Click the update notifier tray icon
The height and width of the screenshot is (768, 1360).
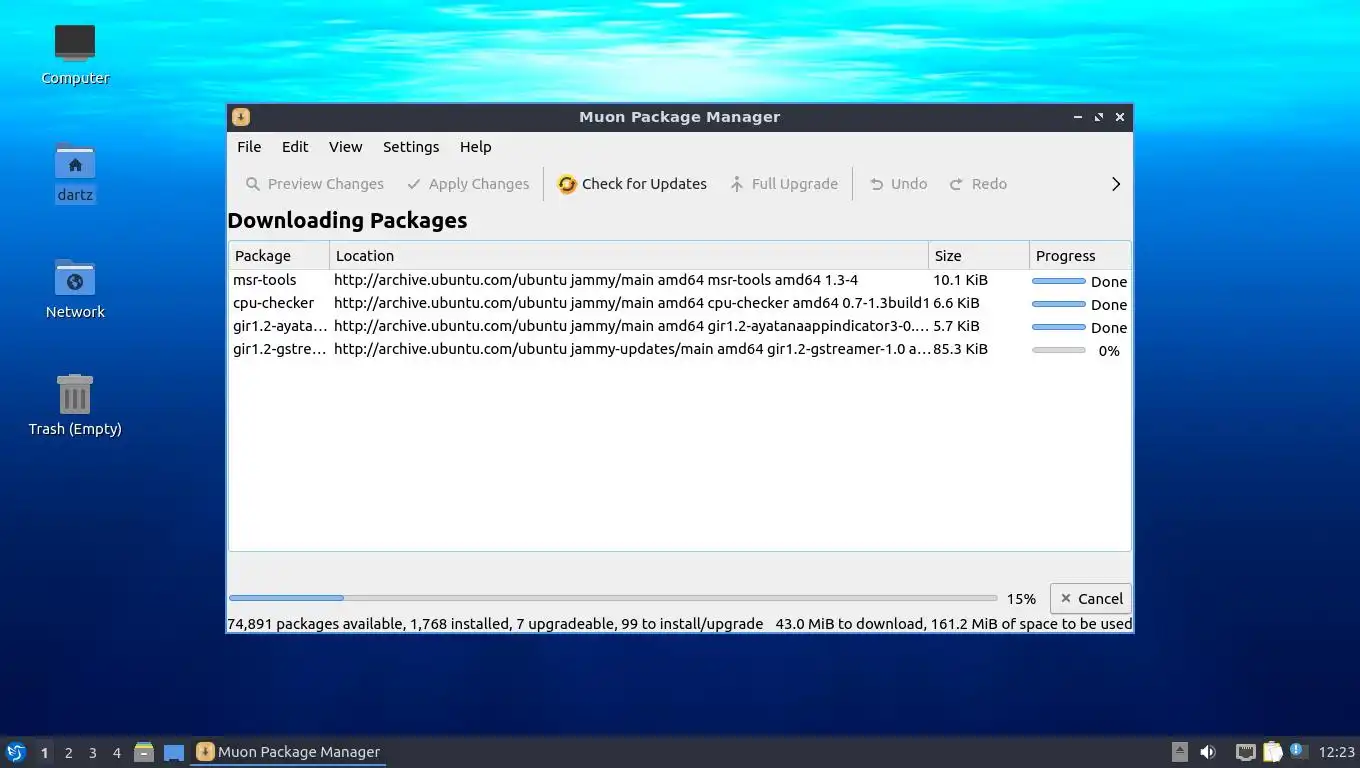coord(1298,750)
